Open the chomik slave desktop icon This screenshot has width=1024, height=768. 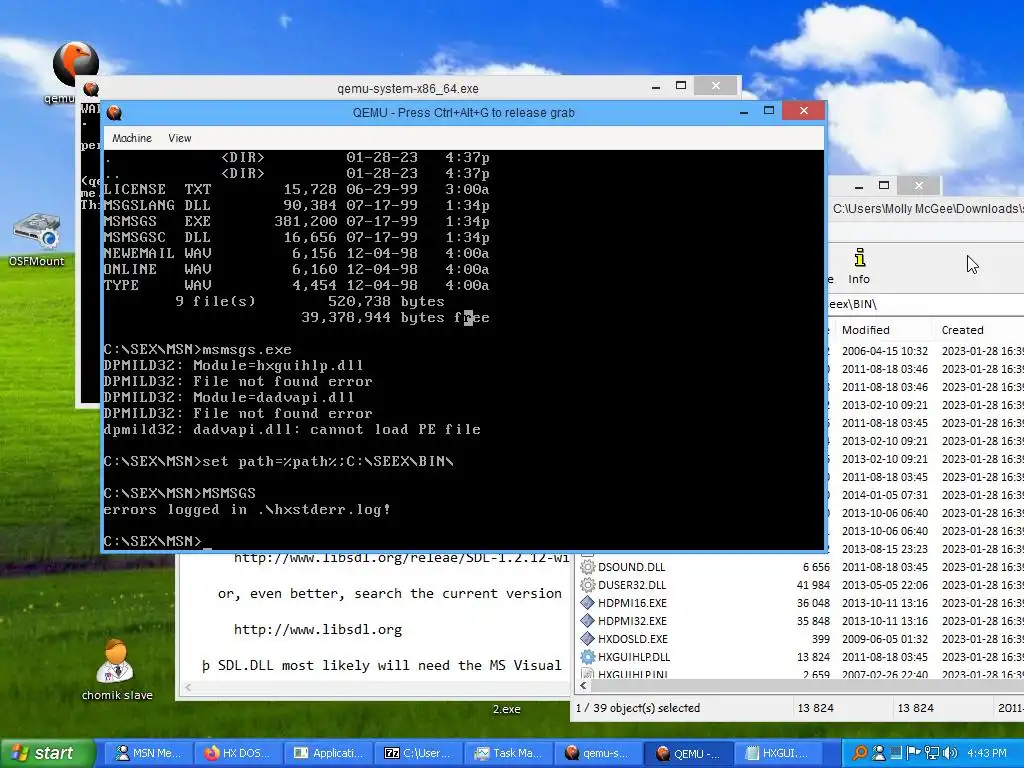click(x=116, y=660)
